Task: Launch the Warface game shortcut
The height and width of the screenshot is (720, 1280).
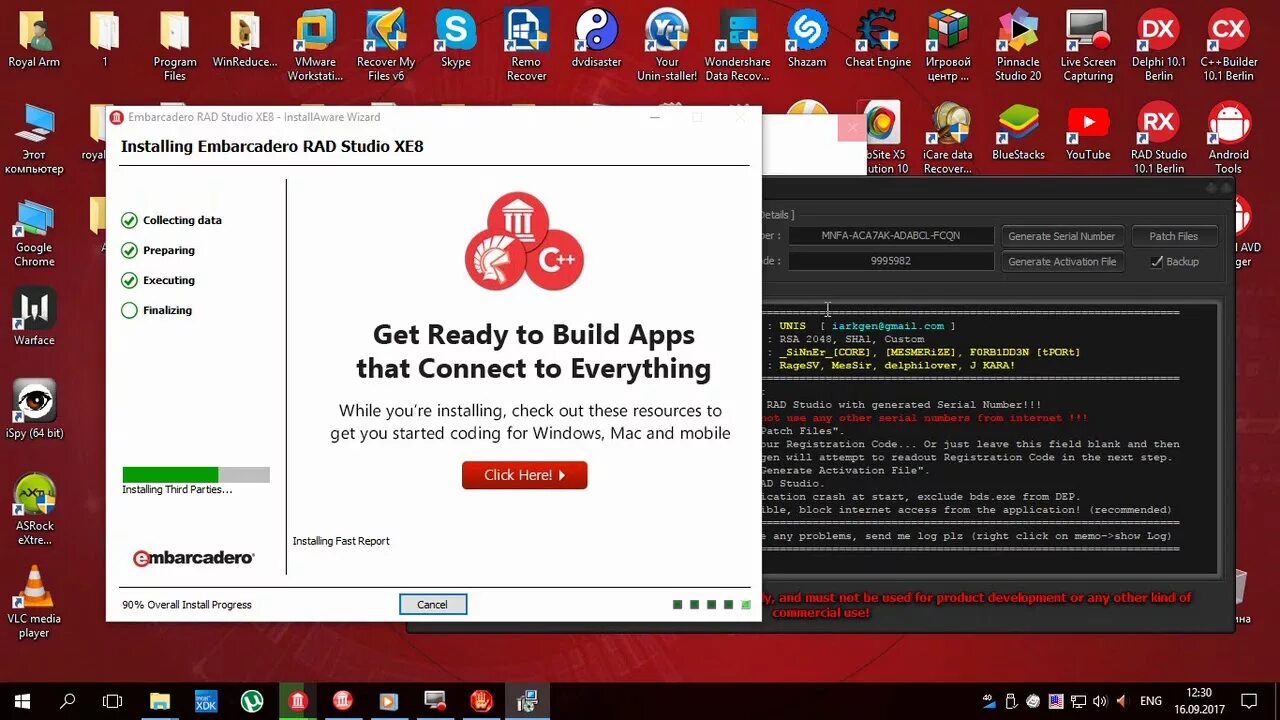Action: [x=34, y=318]
